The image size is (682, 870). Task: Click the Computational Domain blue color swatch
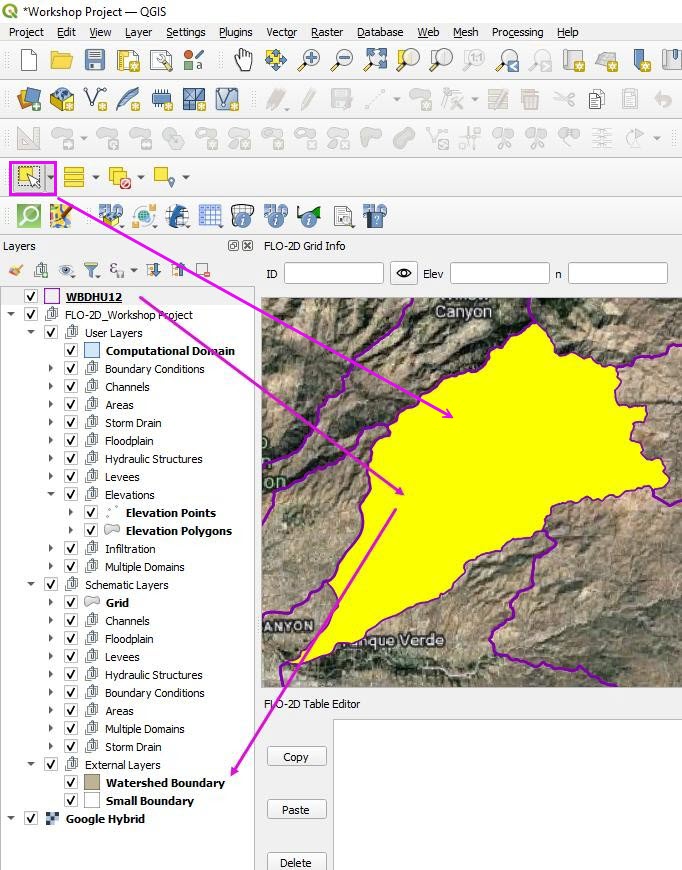[92, 351]
